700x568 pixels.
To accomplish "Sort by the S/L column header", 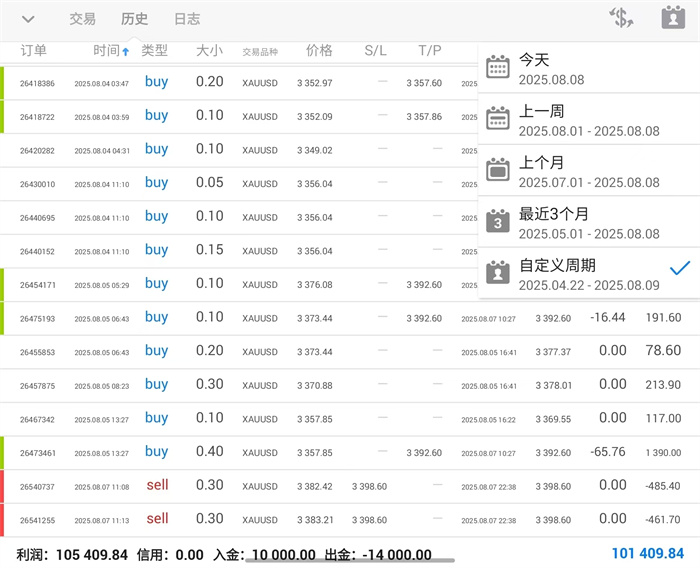I will (x=375, y=50).
